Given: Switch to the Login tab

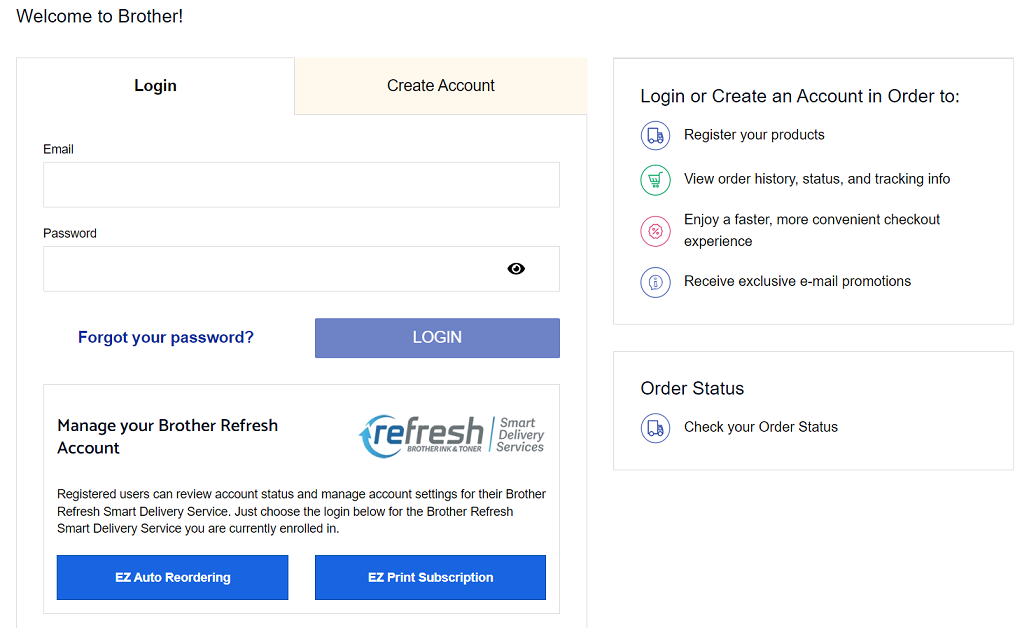Looking at the screenshot, I should [155, 86].
